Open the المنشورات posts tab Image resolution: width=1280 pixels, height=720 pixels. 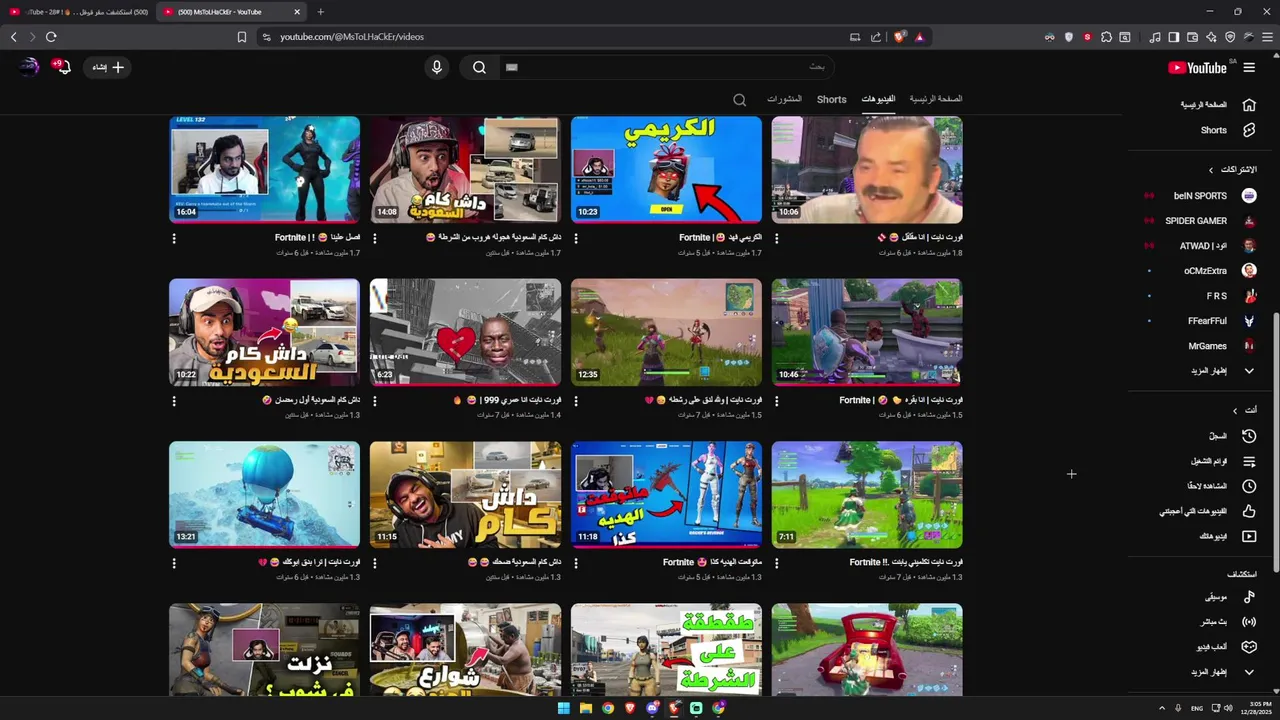(x=784, y=99)
